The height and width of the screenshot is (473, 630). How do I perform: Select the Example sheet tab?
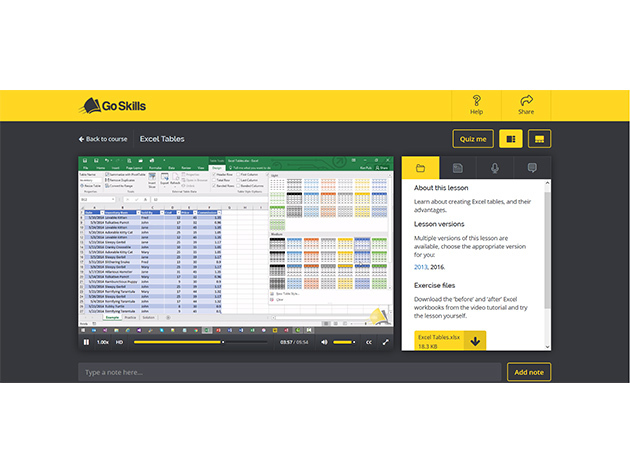pos(112,317)
